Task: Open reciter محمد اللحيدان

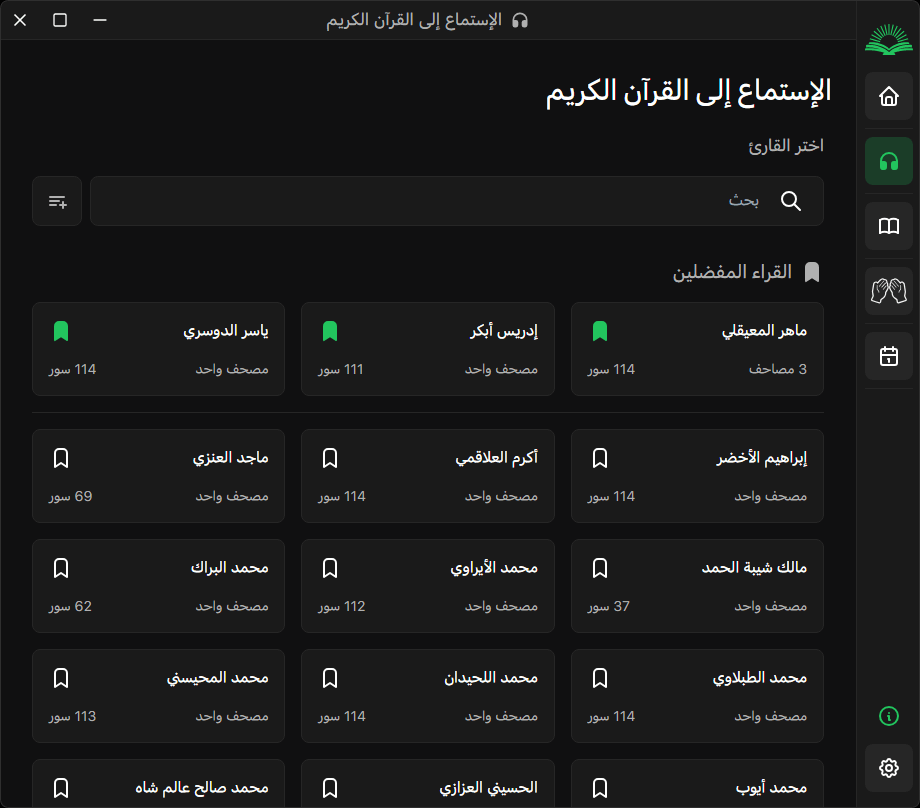Action: 428,696
